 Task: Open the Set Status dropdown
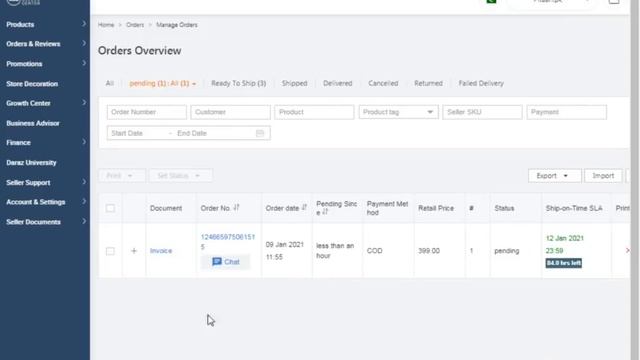[180, 176]
